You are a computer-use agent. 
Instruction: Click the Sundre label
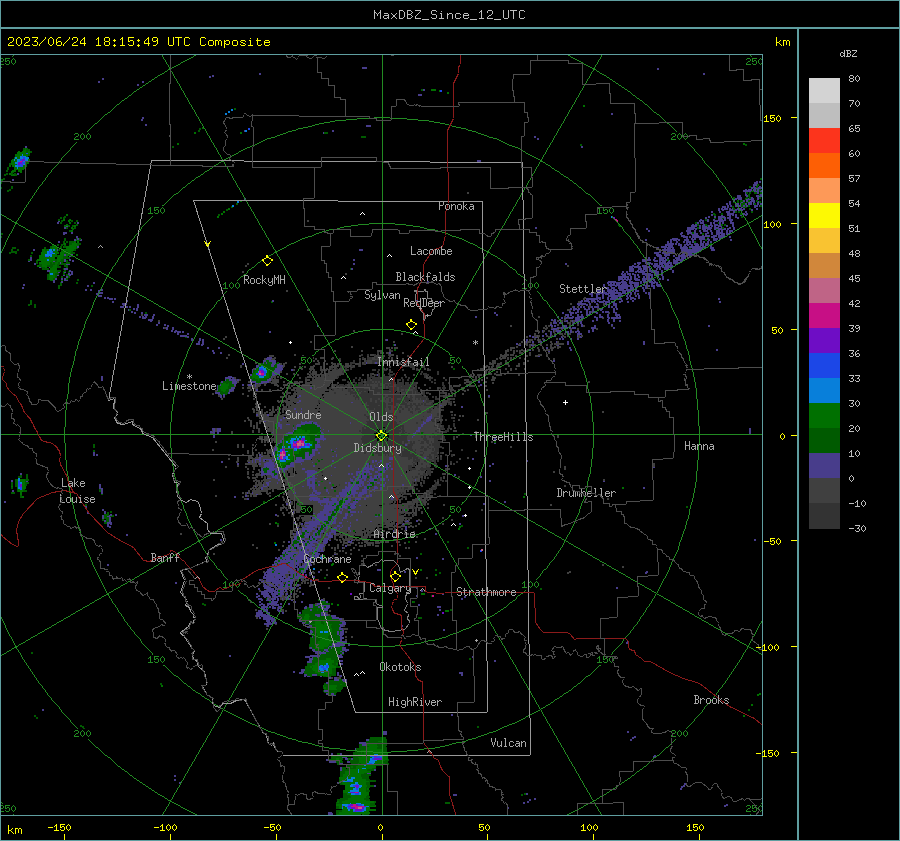point(303,415)
